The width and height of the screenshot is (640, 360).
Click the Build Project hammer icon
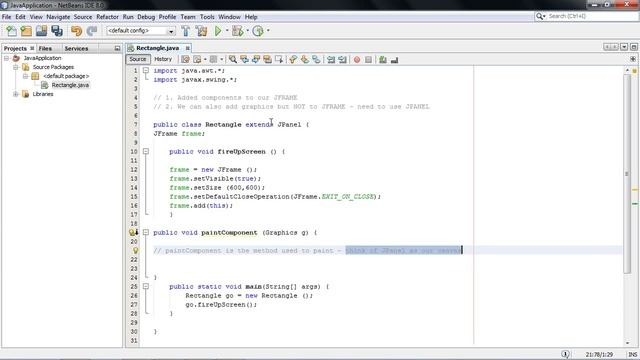tap(186, 31)
